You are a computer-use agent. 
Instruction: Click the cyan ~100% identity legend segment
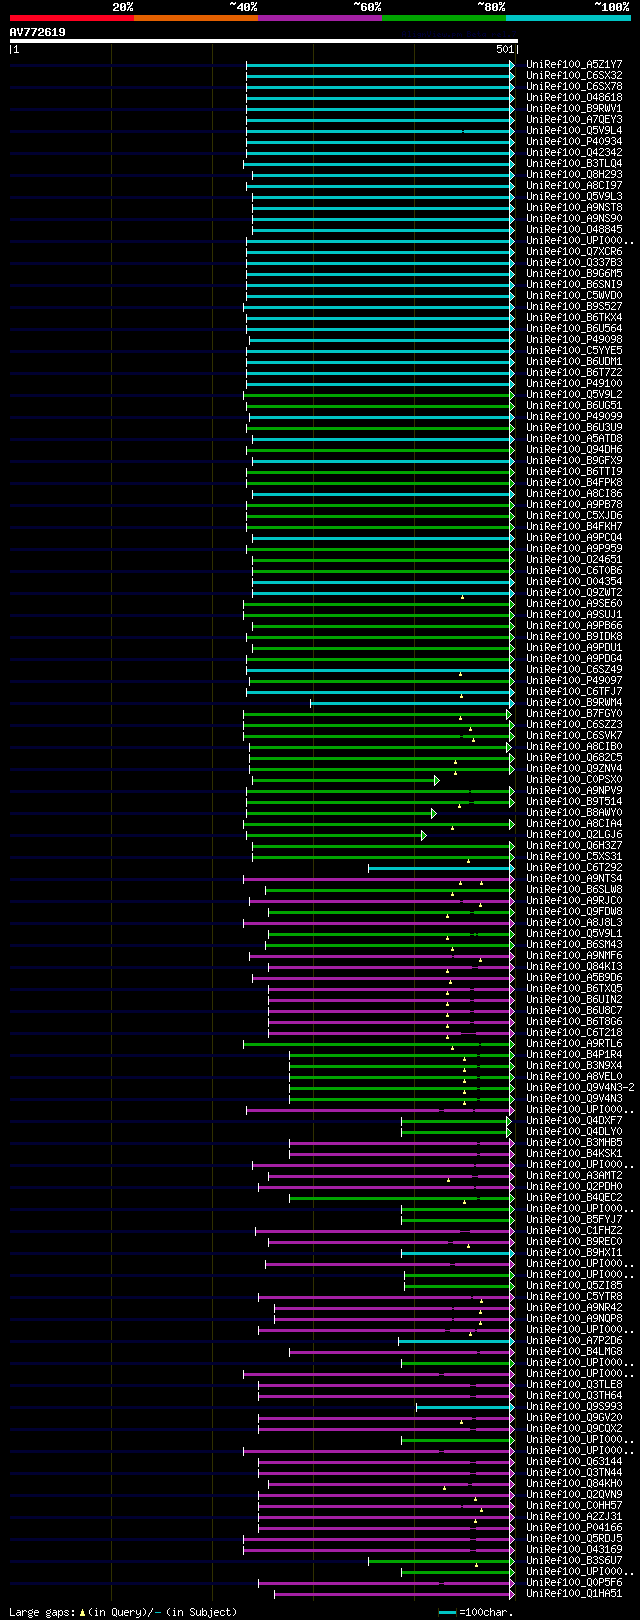coord(567,18)
